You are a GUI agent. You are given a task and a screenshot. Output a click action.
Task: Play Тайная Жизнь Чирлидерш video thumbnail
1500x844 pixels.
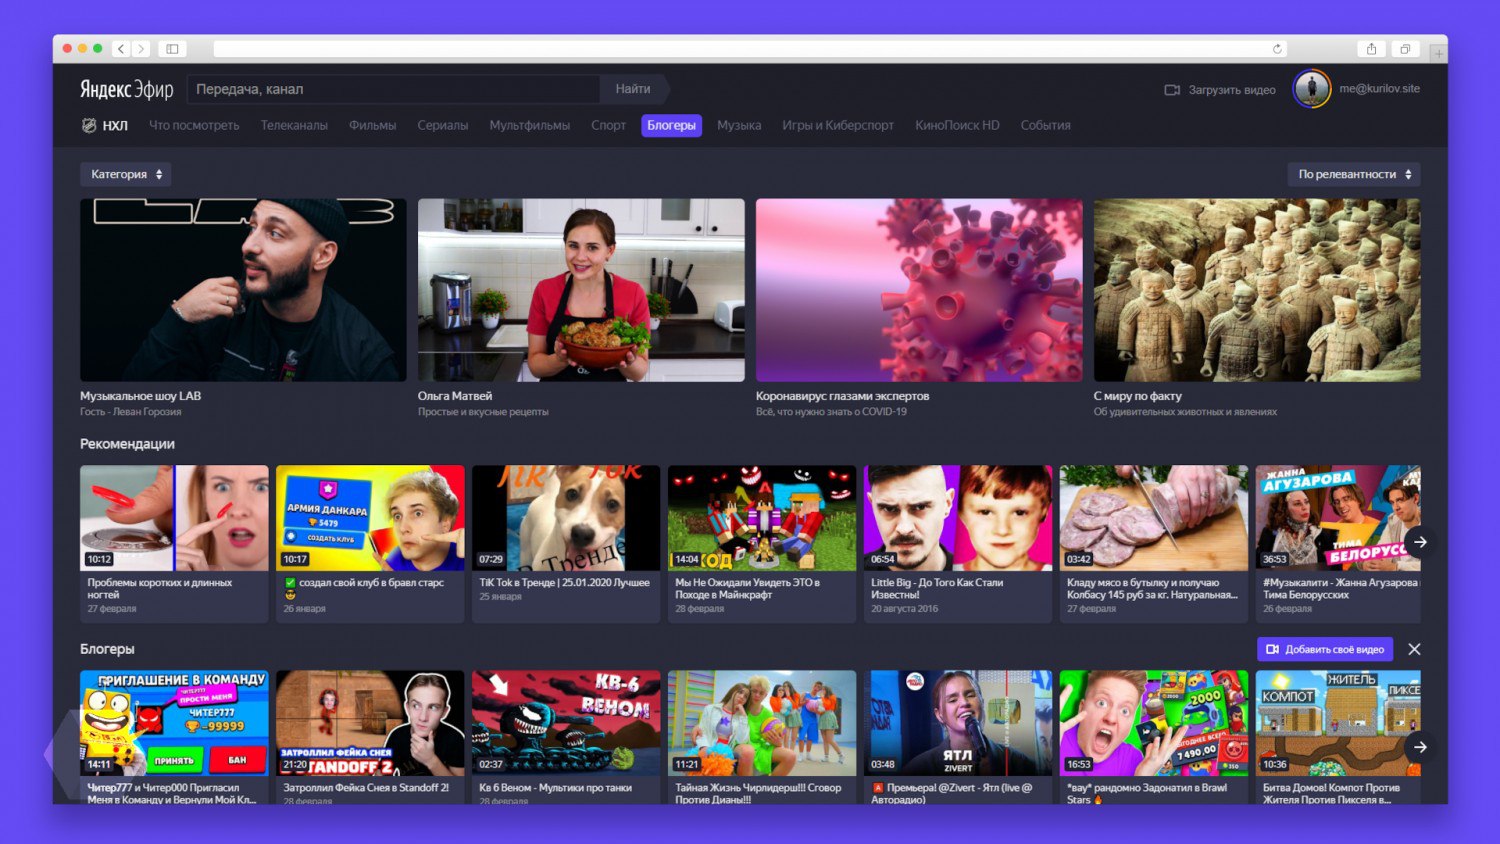pyautogui.click(x=762, y=723)
